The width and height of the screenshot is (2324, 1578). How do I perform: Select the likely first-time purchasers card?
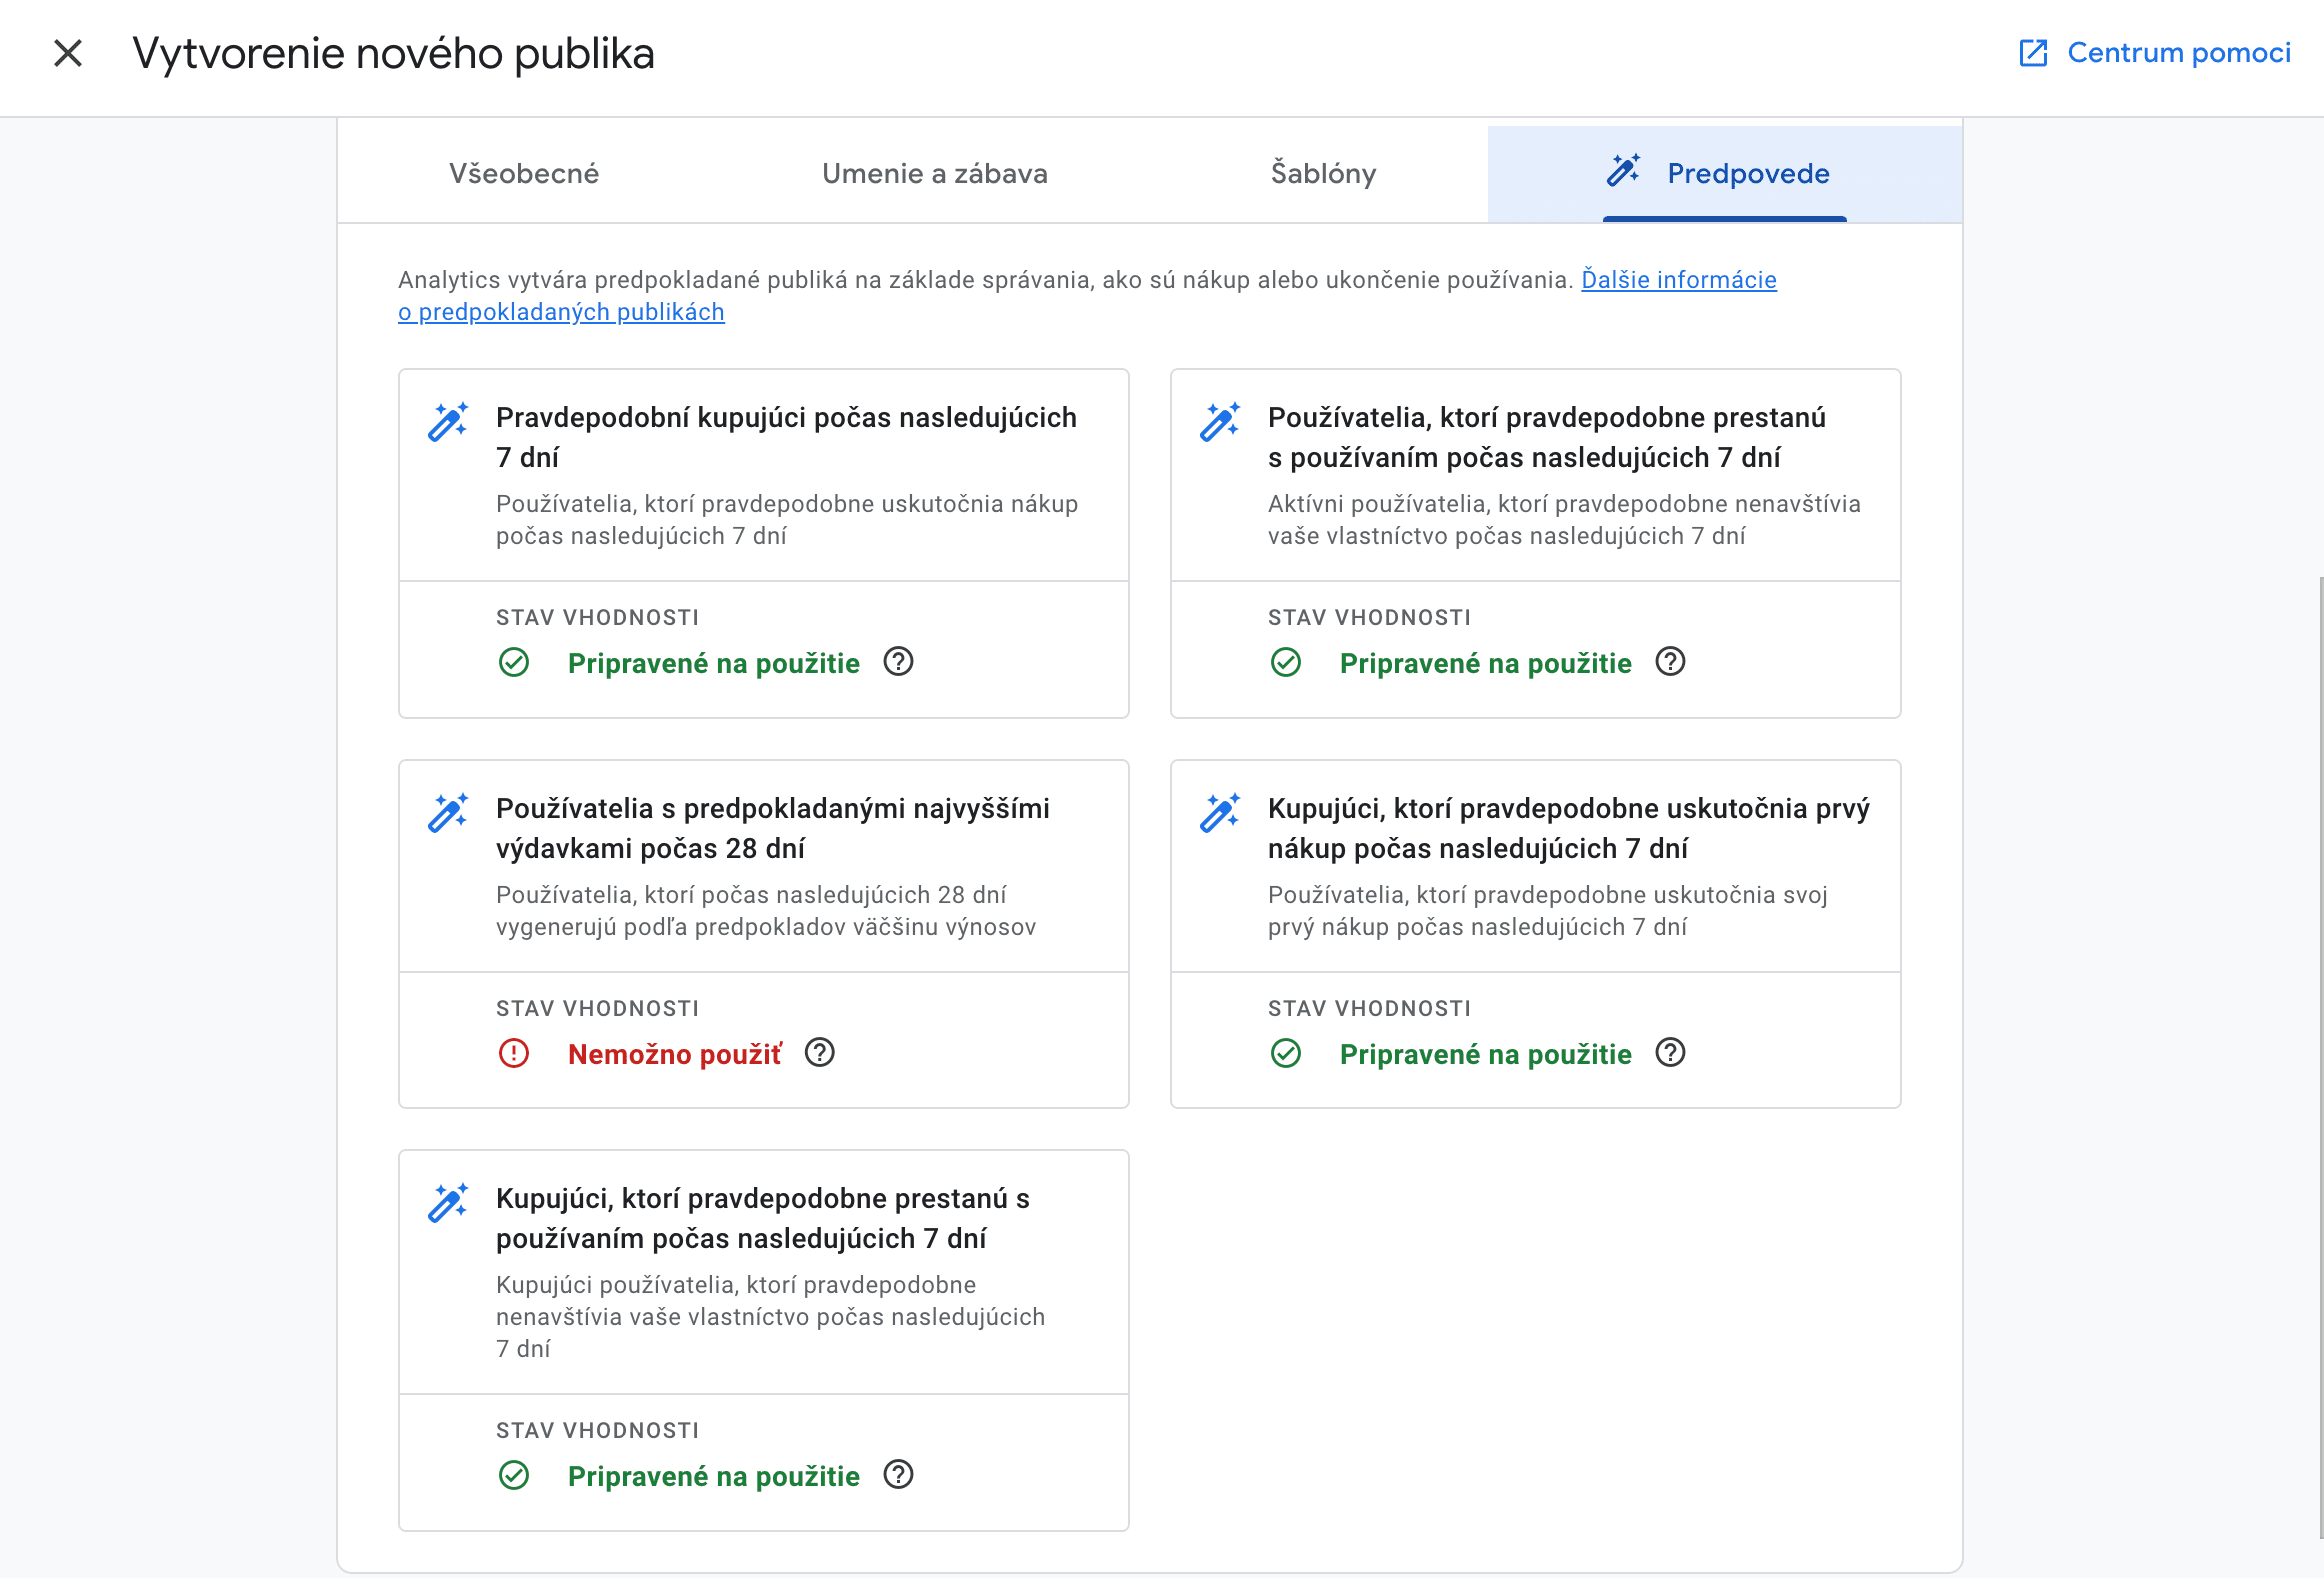point(1567,828)
